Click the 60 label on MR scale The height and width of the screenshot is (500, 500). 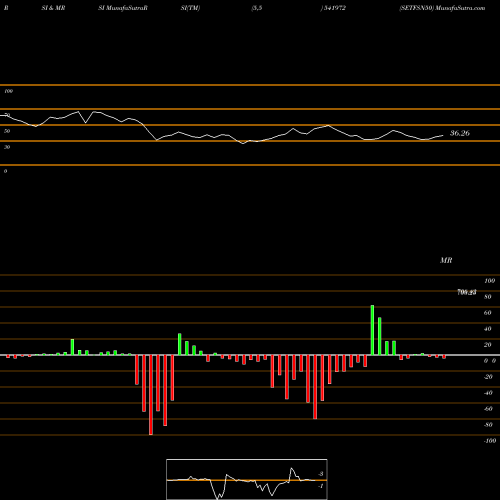click(488, 313)
